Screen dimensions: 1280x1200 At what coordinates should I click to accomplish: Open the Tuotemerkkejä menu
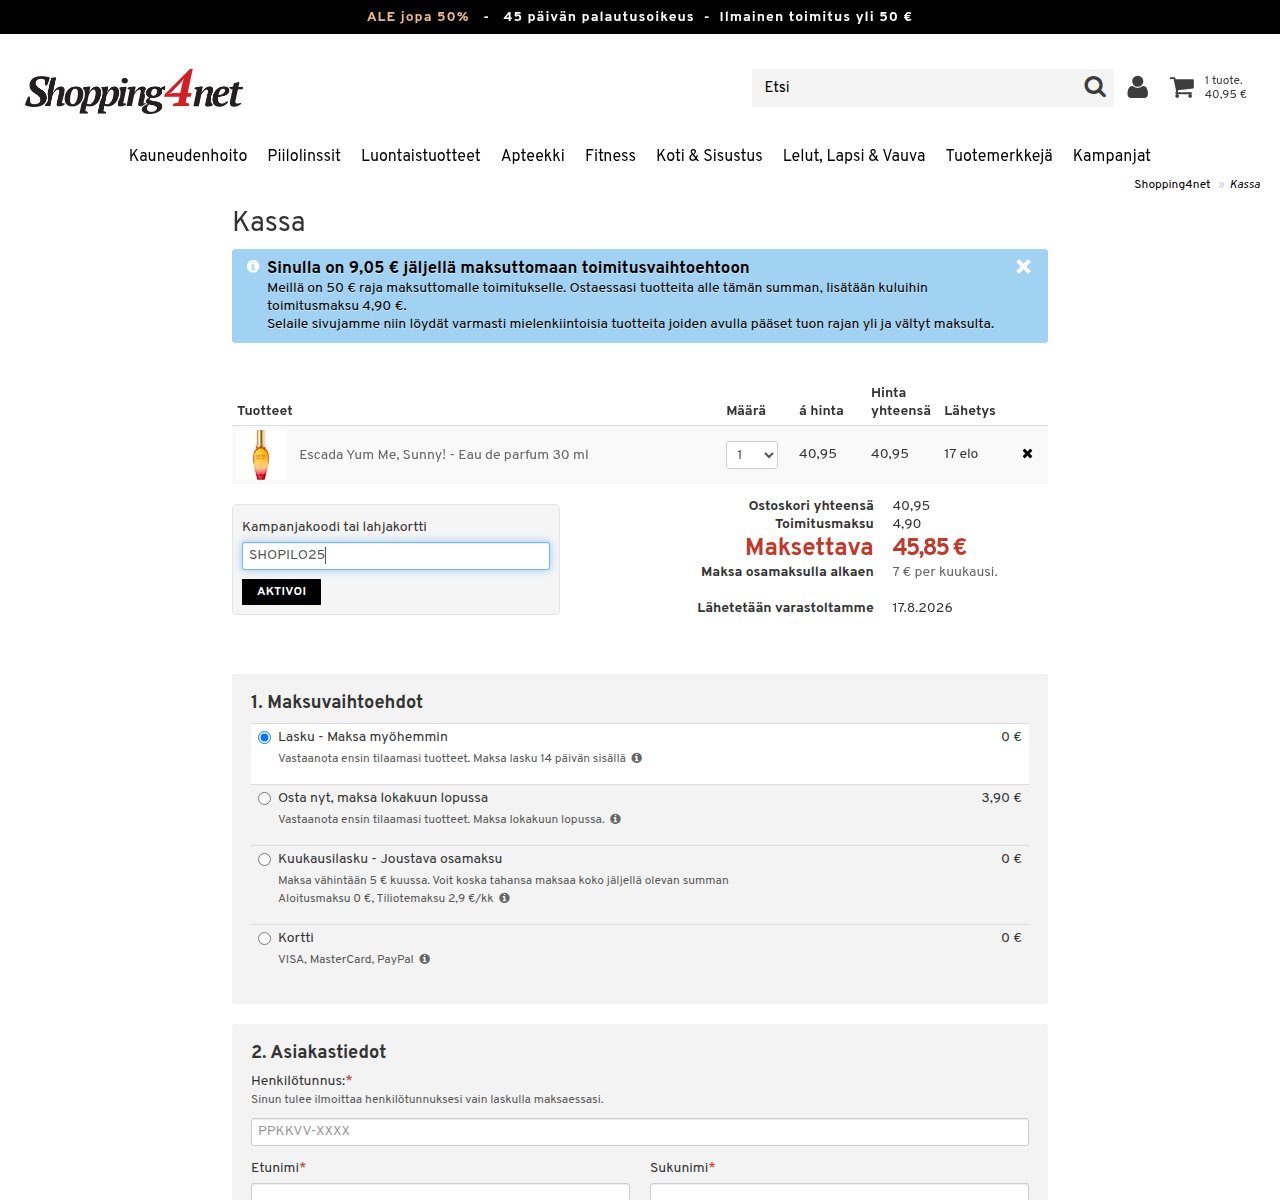[x=999, y=155]
